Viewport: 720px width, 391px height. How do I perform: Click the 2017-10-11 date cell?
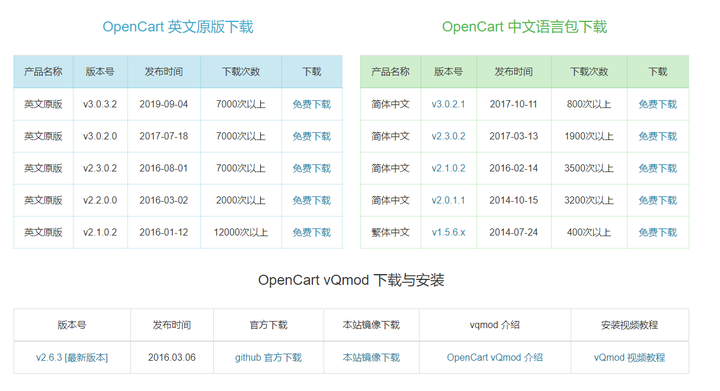pyautogui.click(x=514, y=104)
